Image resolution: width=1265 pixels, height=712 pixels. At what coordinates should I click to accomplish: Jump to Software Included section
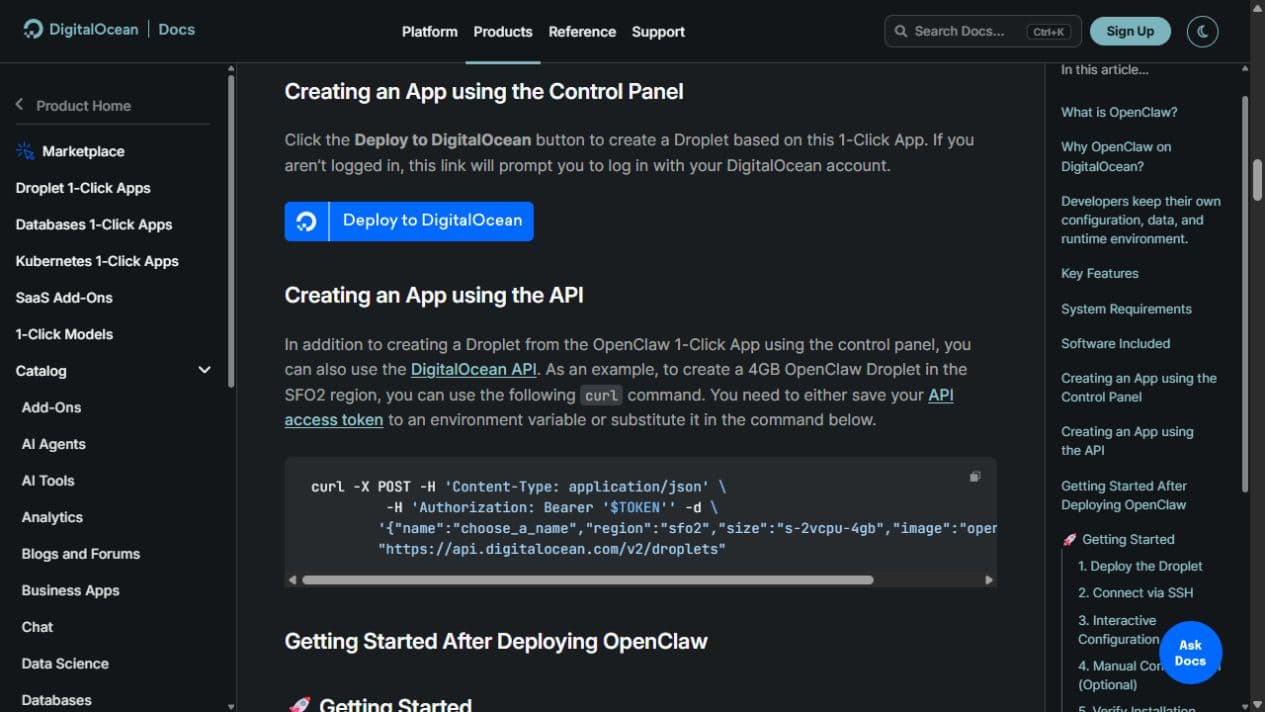point(1115,343)
